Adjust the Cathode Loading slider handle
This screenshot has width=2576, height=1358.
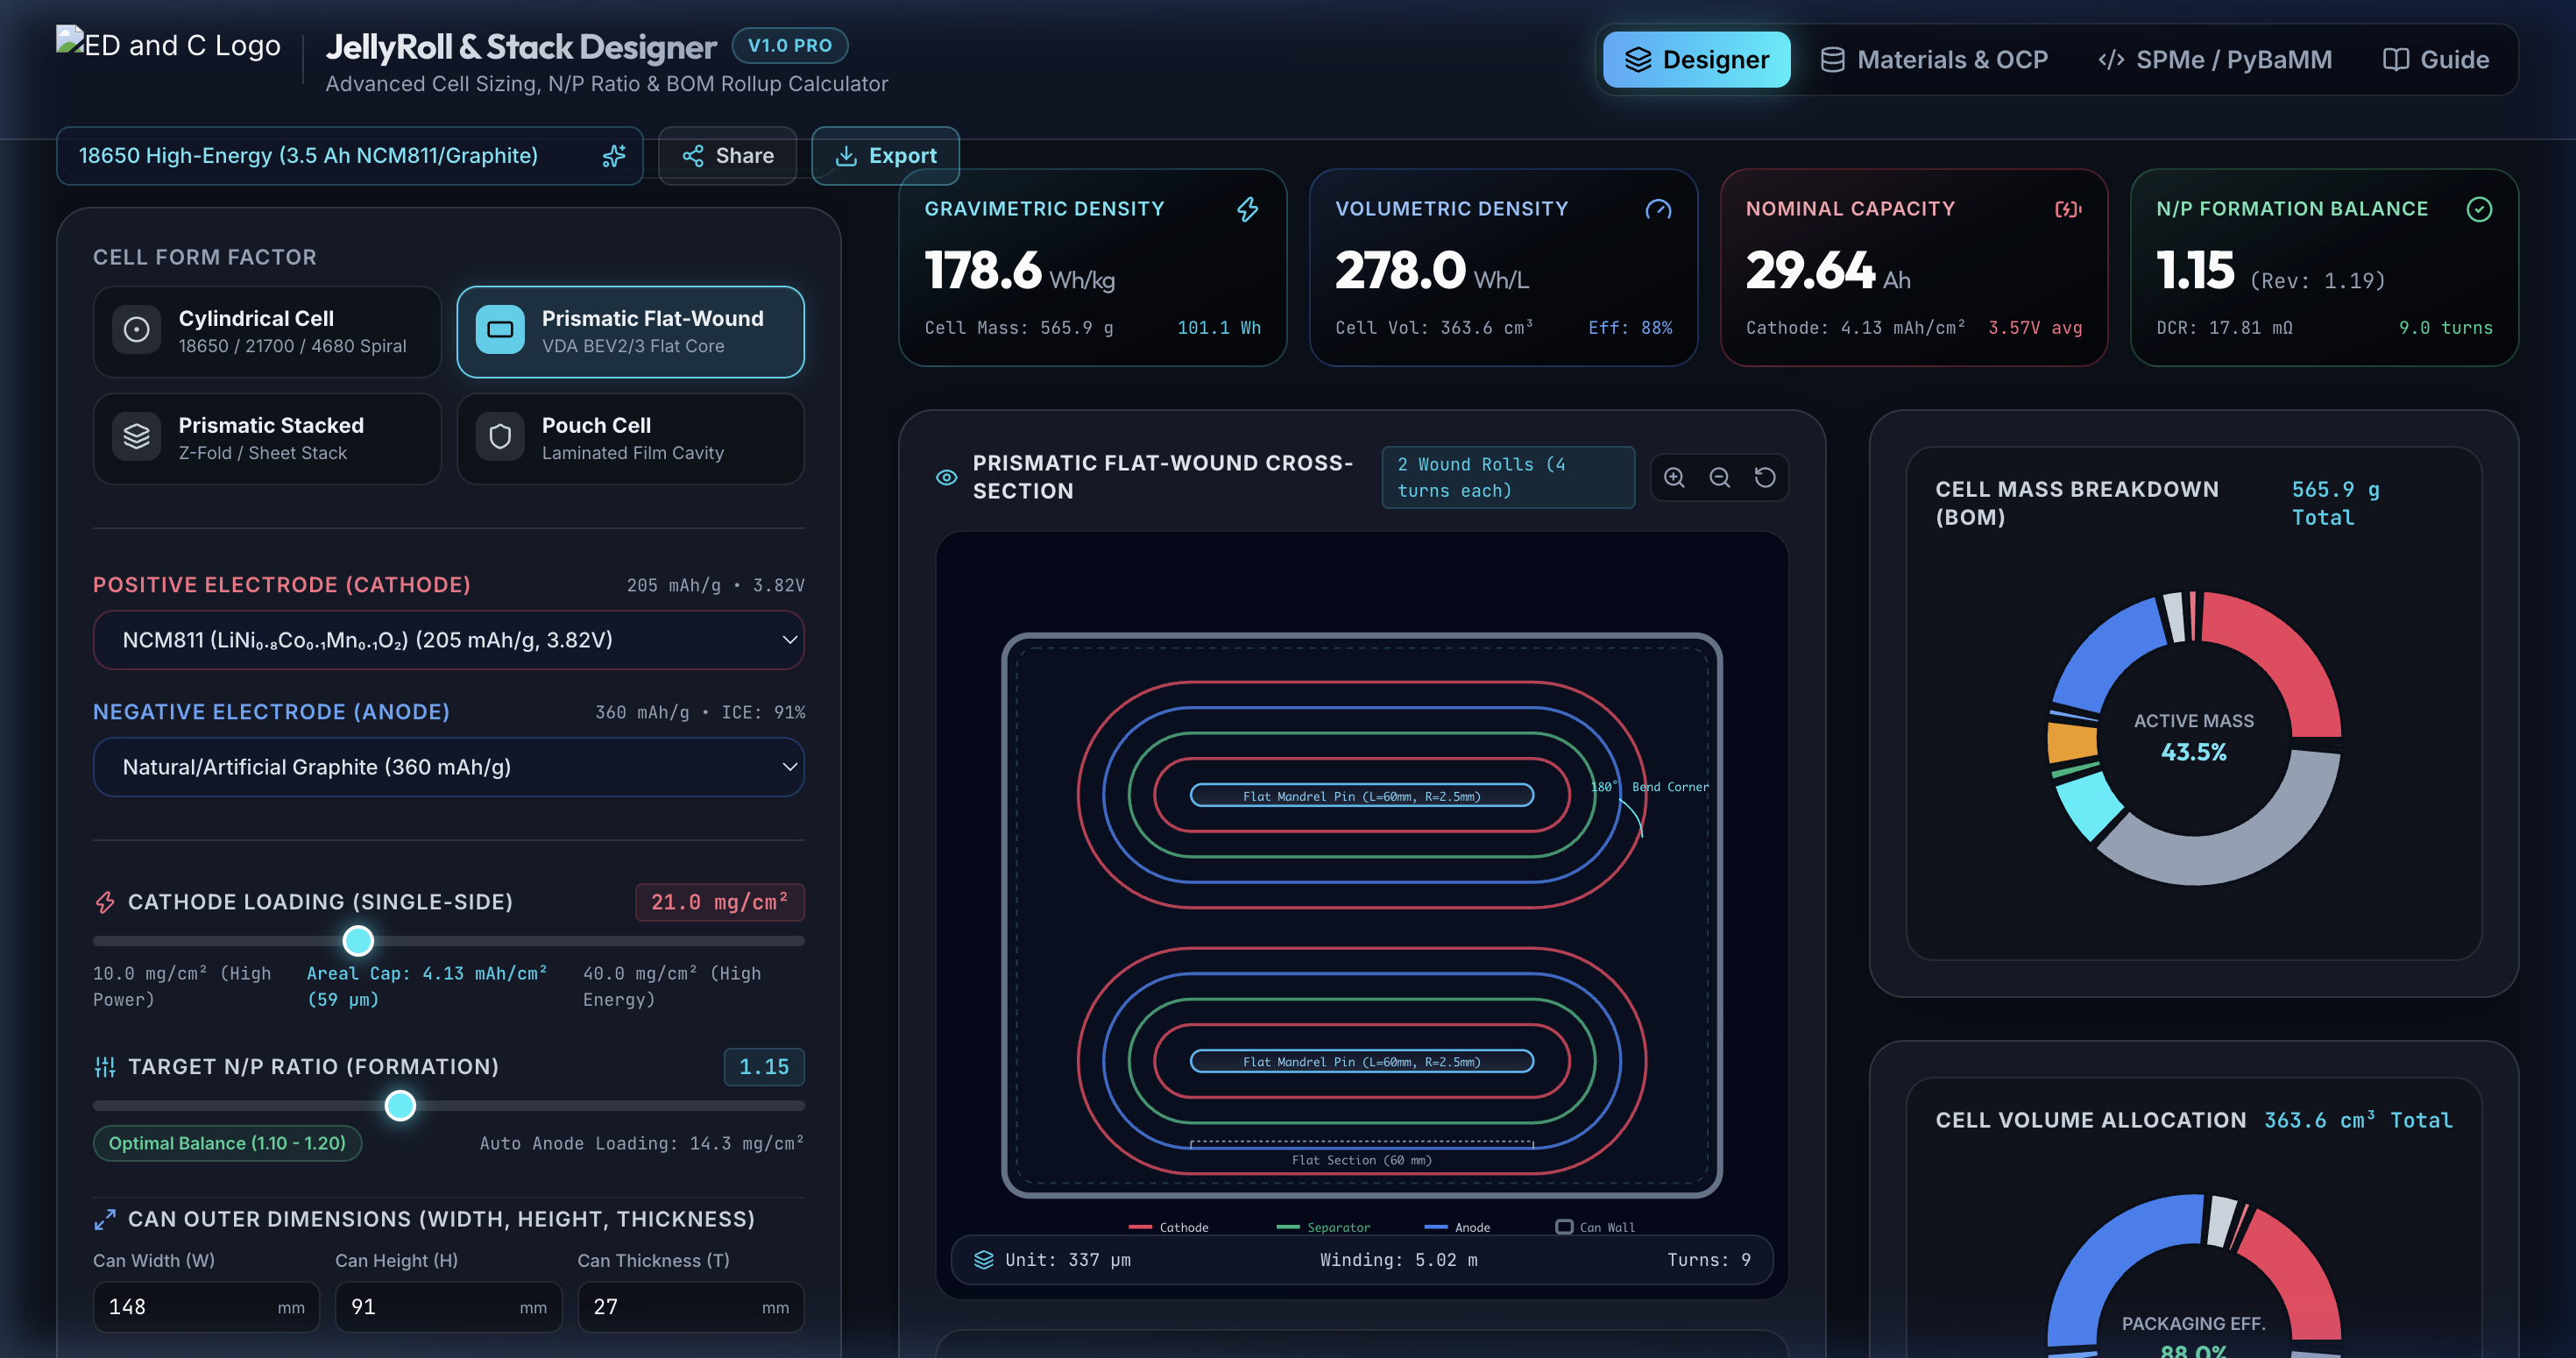(x=358, y=941)
